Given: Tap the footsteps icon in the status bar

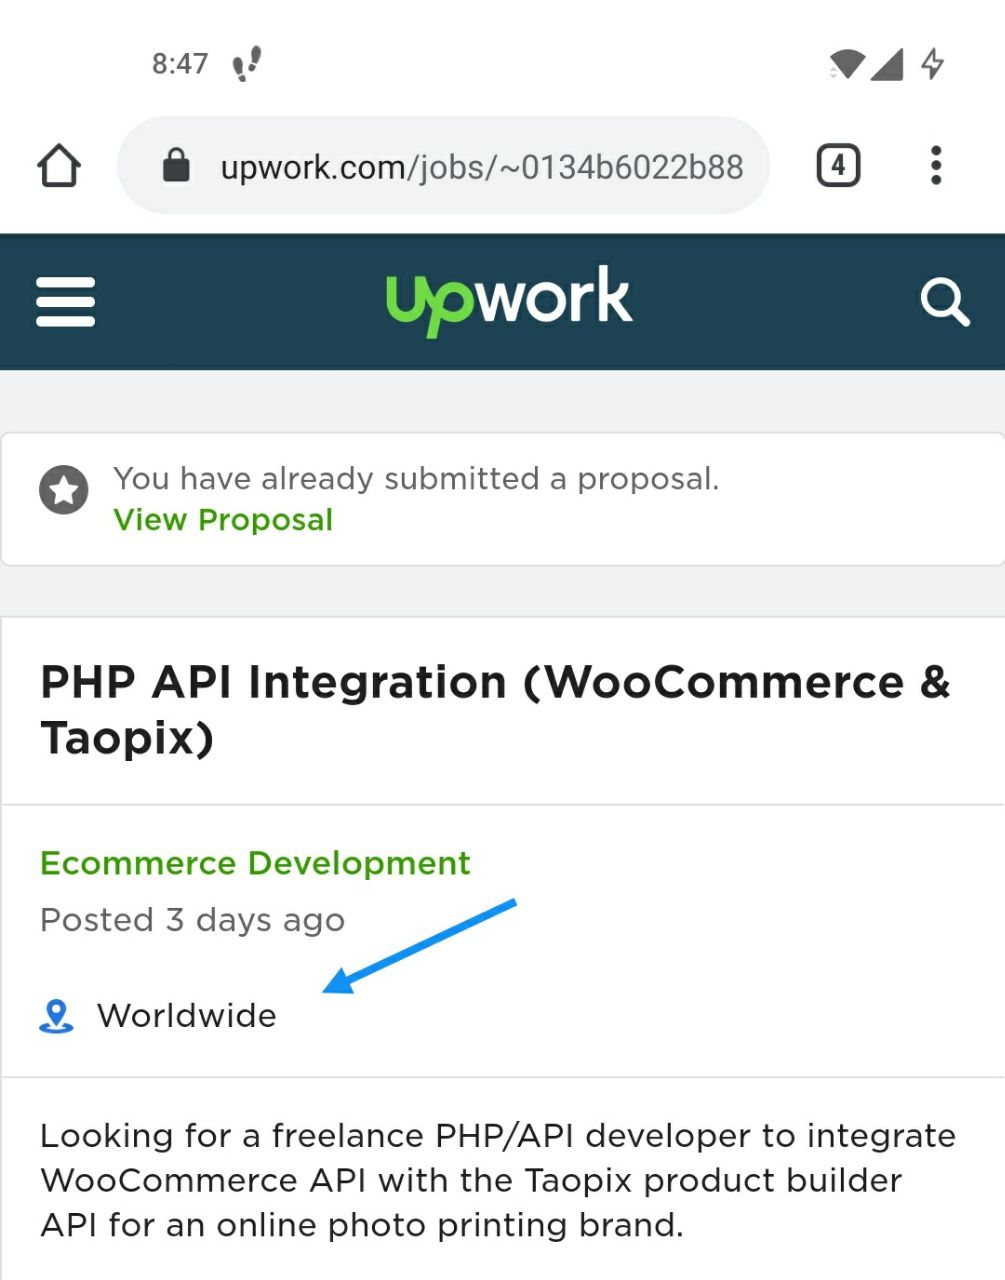Looking at the screenshot, I should coord(246,64).
